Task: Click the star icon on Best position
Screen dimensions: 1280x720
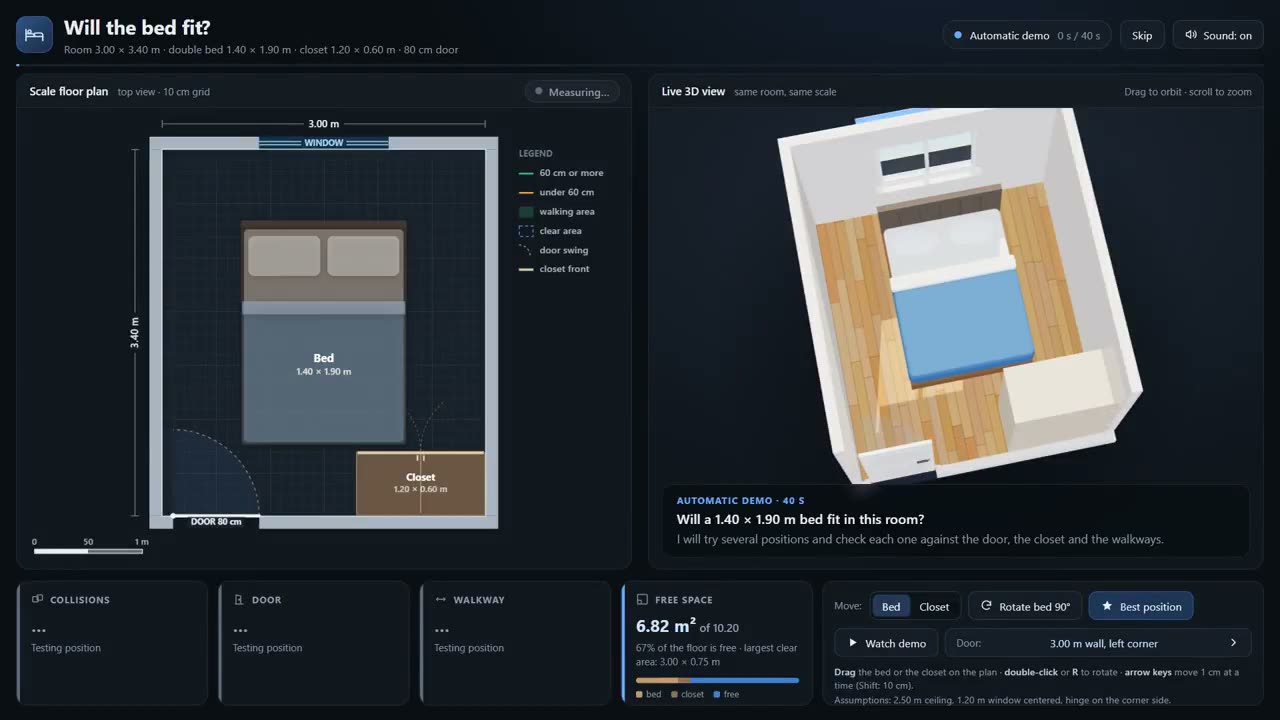Action: (x=1107, y=607)
